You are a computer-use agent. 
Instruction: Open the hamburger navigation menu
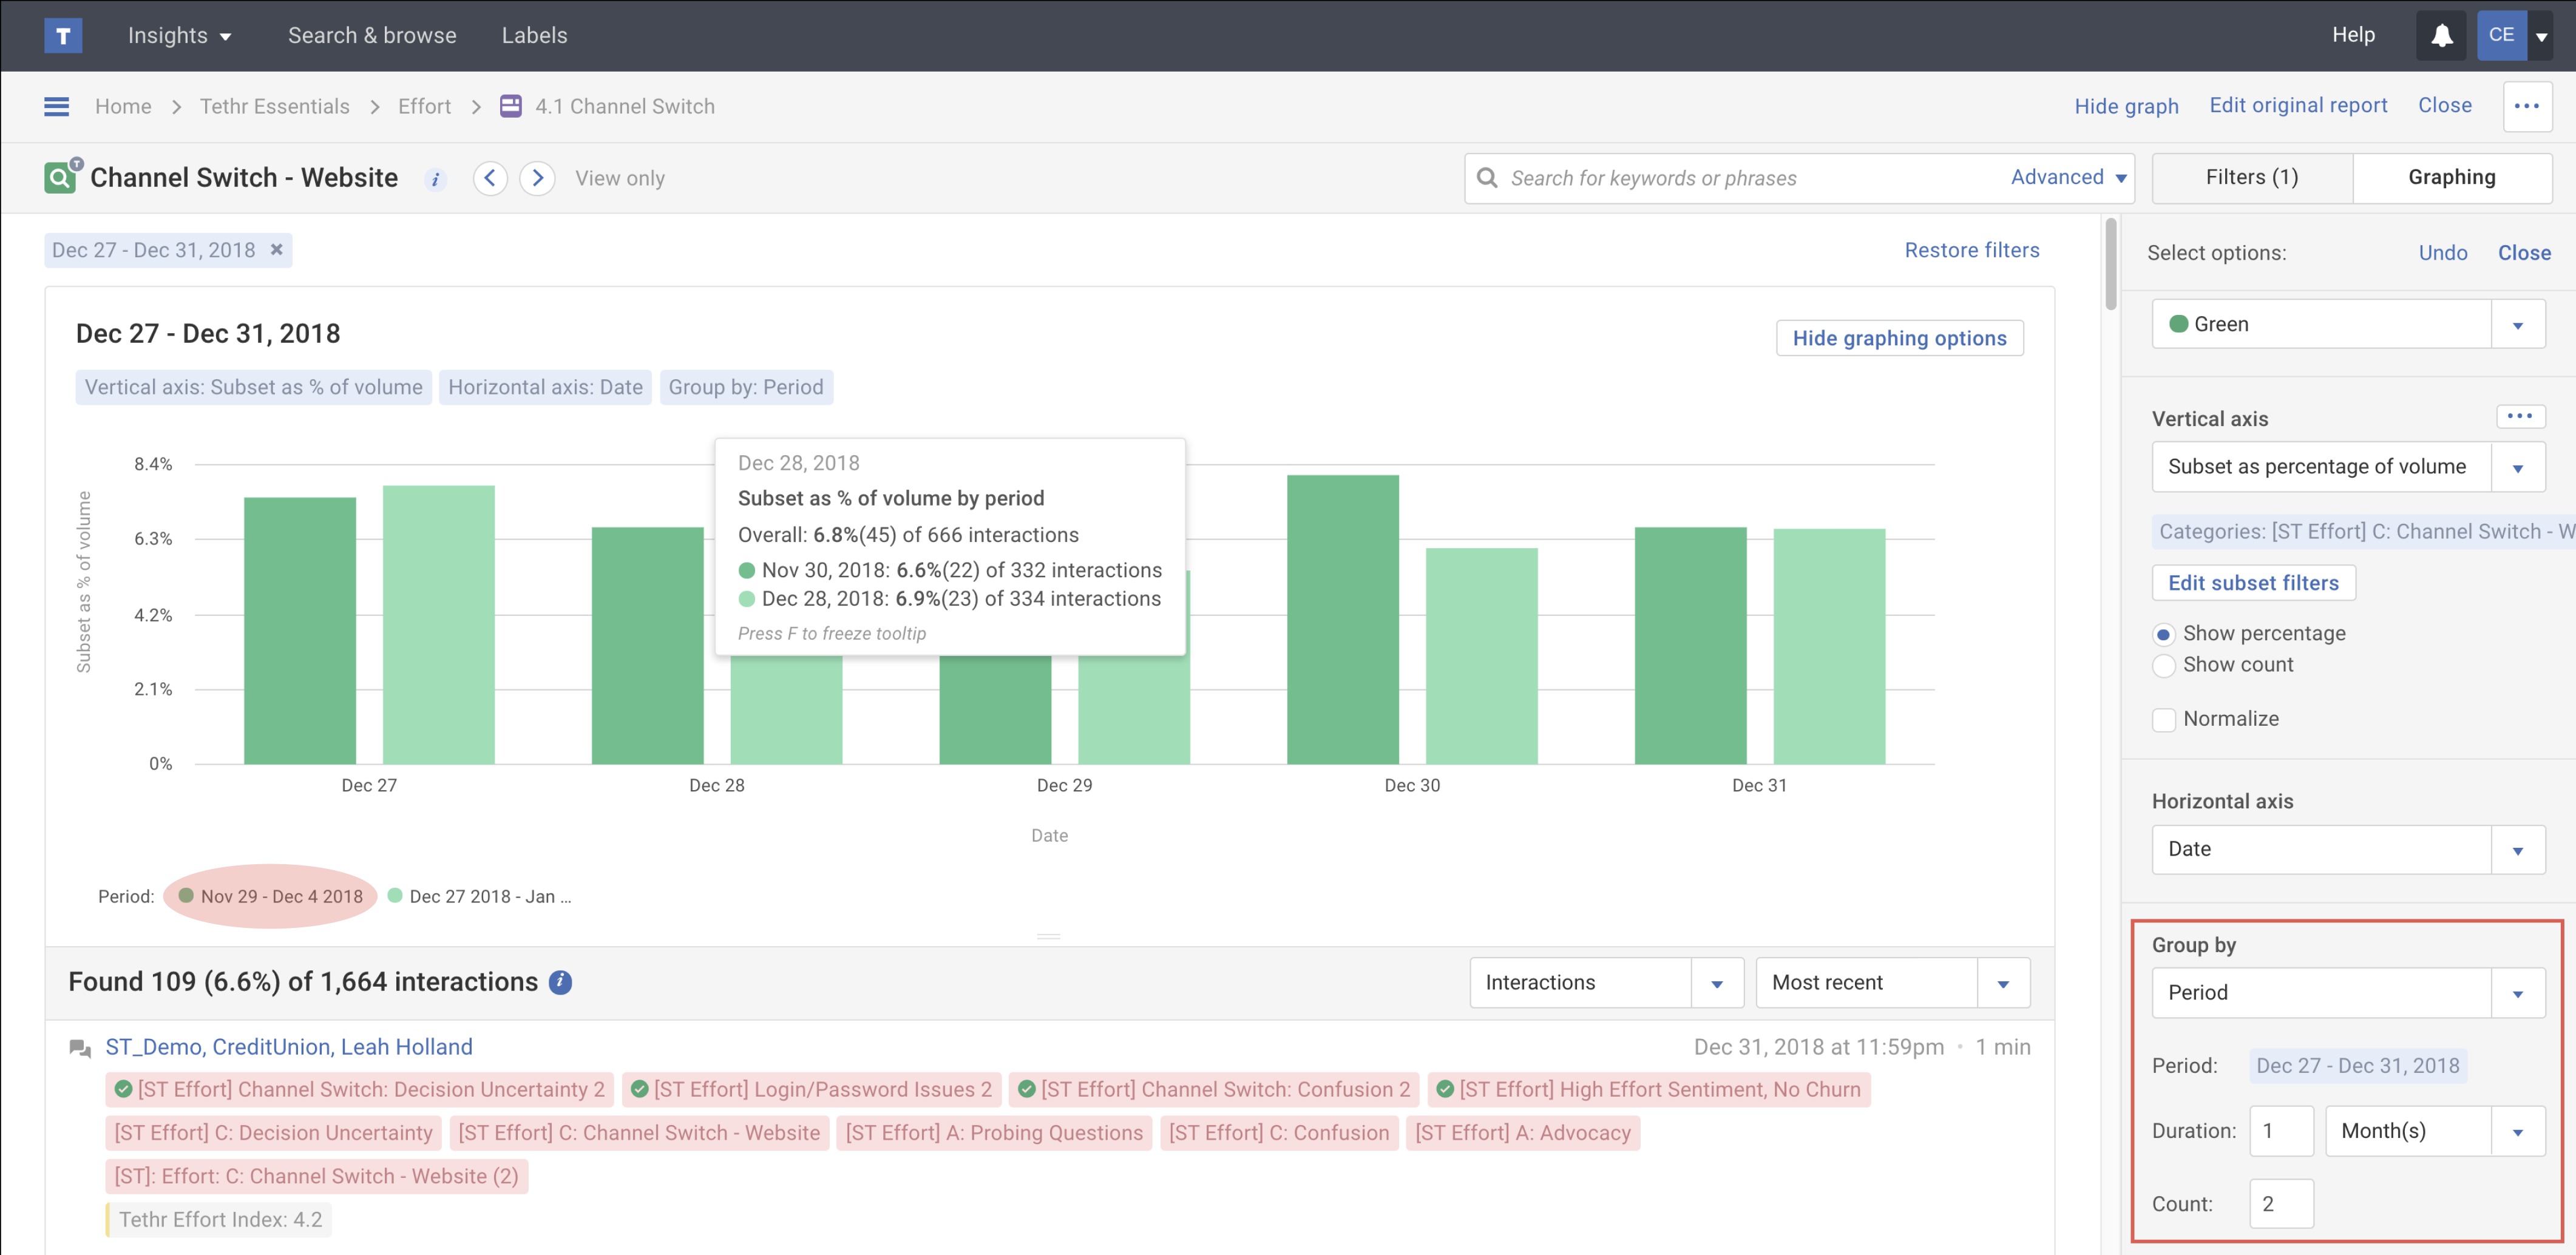click(57, 107)
